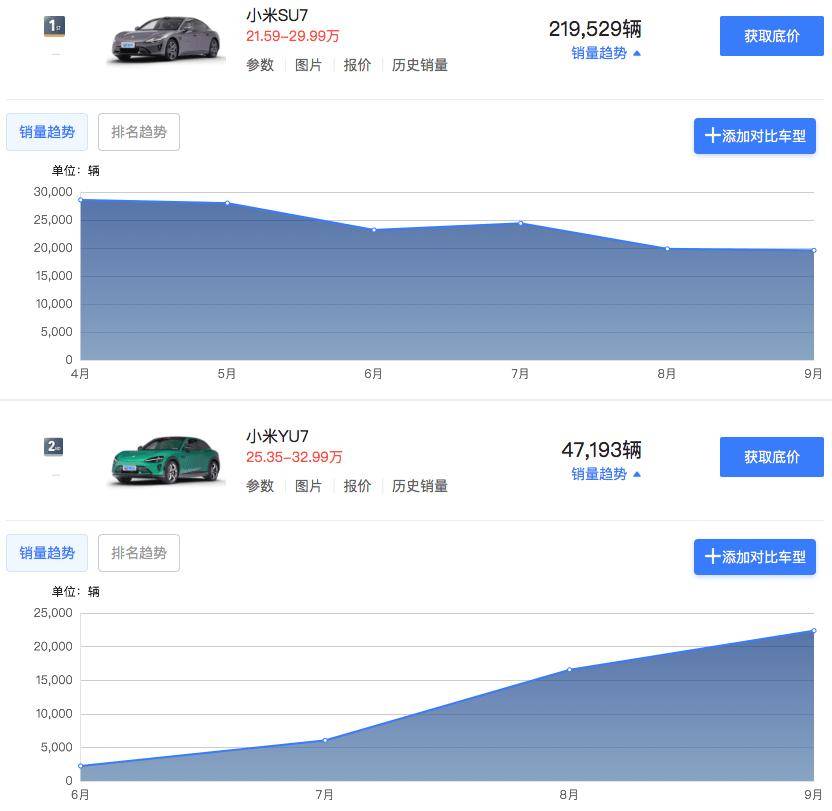Open the 报价 link for 小米YU7
Screen dimensions: 832x811
pyautogui.click(x=357, y=485)
